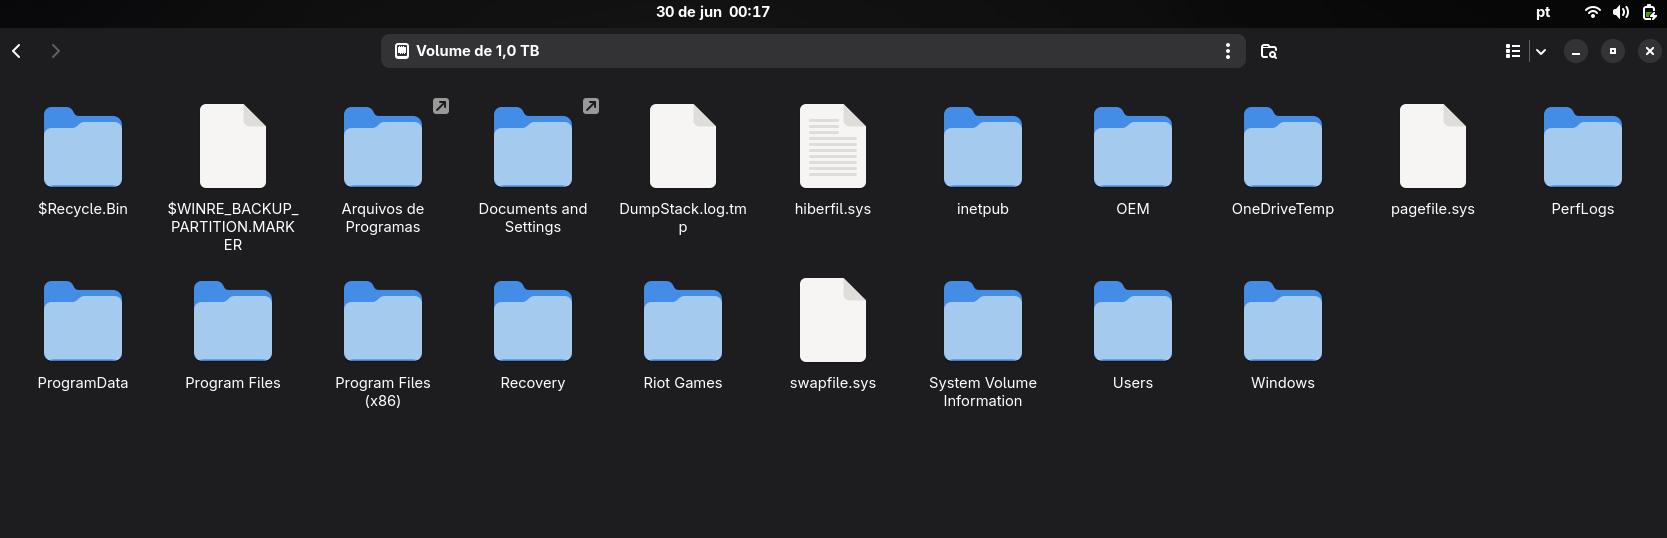This screenshot has width=1667, height=538.
Task: Select the Program Files (x86) folder icon
Action: click(x=383, y=320)
